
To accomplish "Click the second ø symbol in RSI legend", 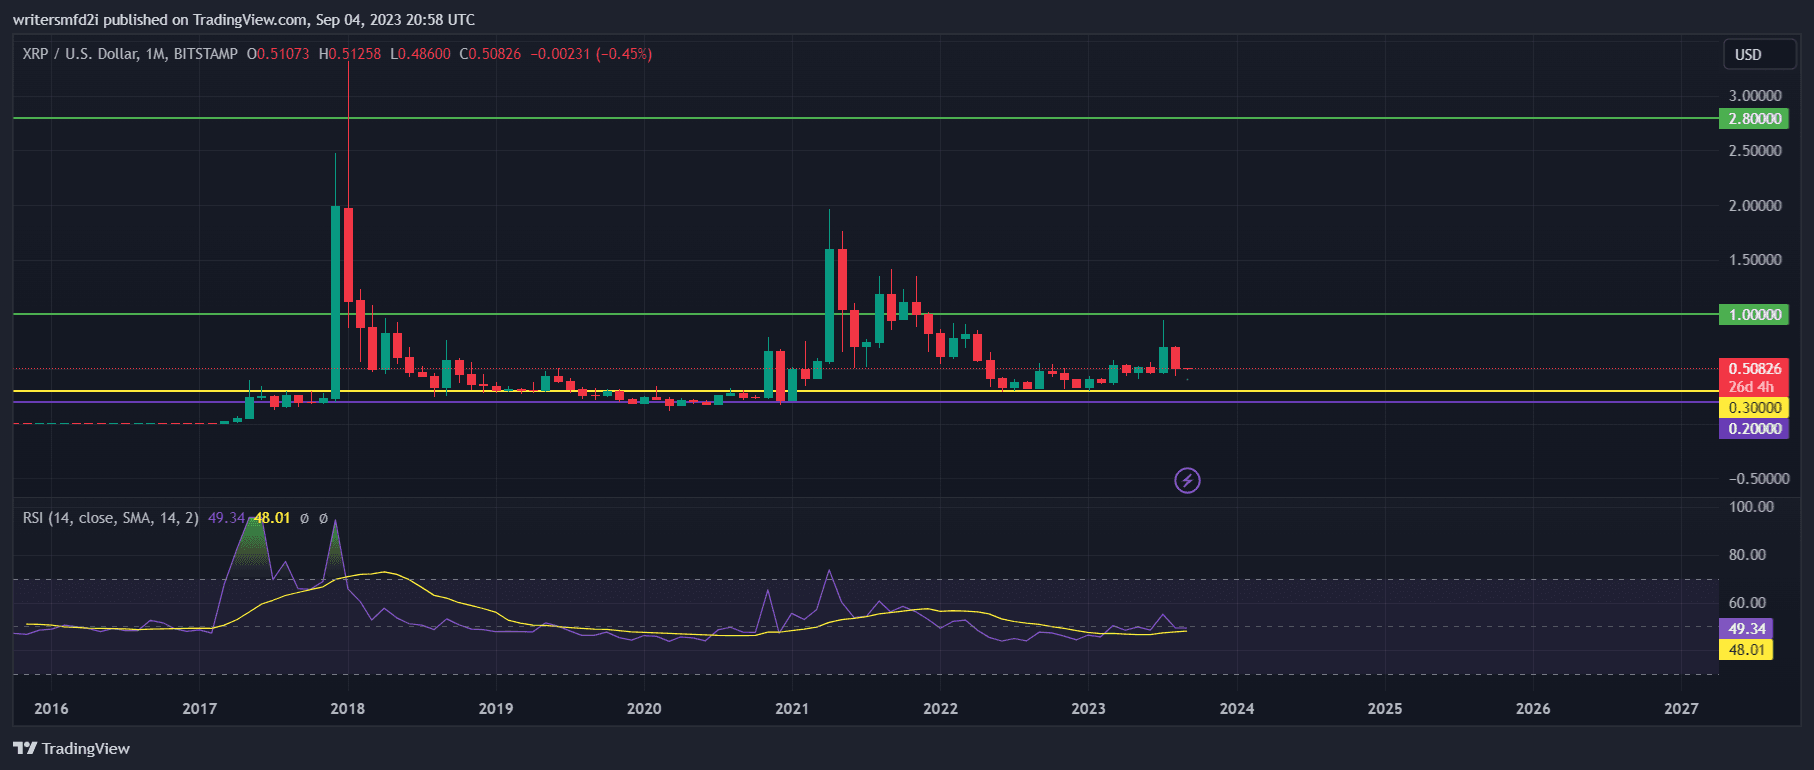I will pyautogui.click(x=323, y=518).
